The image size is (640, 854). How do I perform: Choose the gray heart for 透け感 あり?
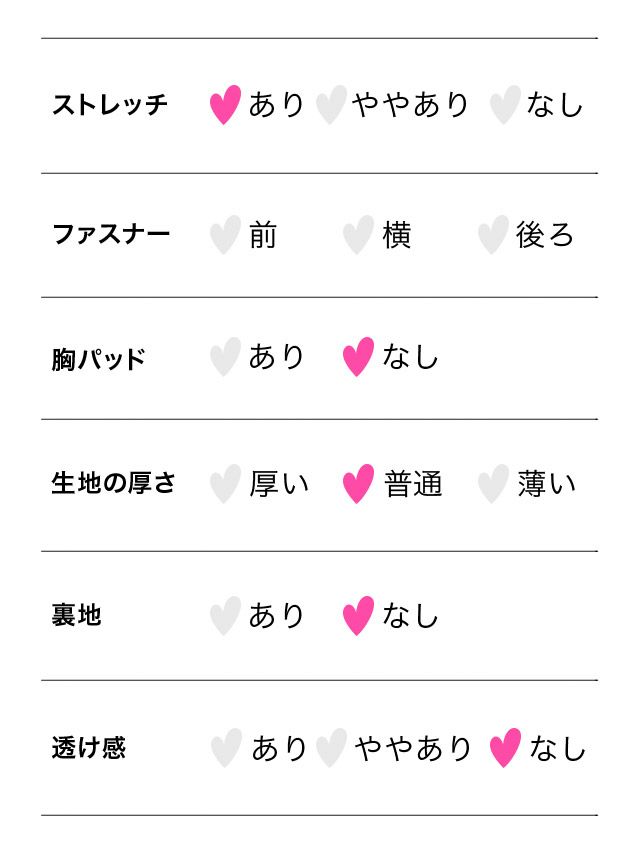226,748
